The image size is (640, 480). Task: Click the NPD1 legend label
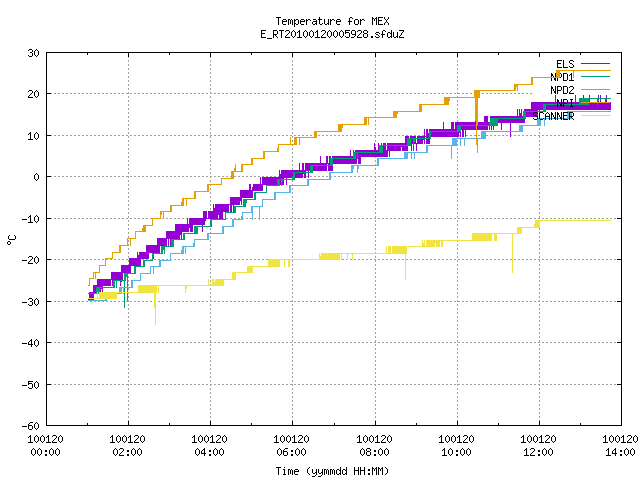point(562,77)
